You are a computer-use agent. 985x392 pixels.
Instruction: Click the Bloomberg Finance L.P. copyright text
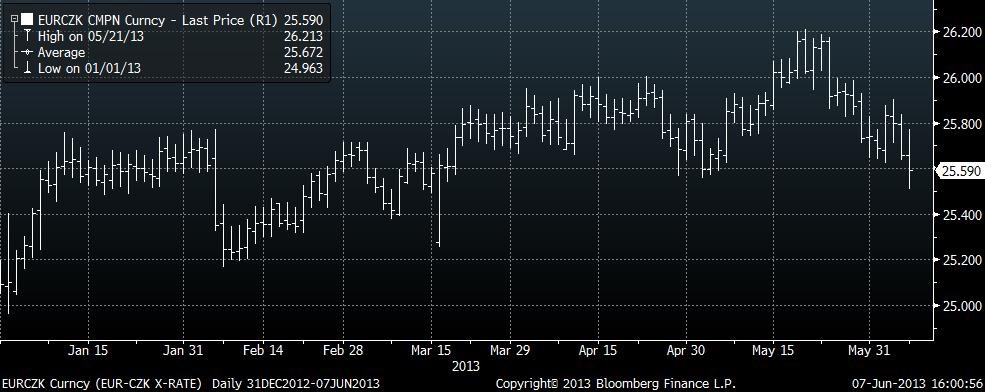615,383
